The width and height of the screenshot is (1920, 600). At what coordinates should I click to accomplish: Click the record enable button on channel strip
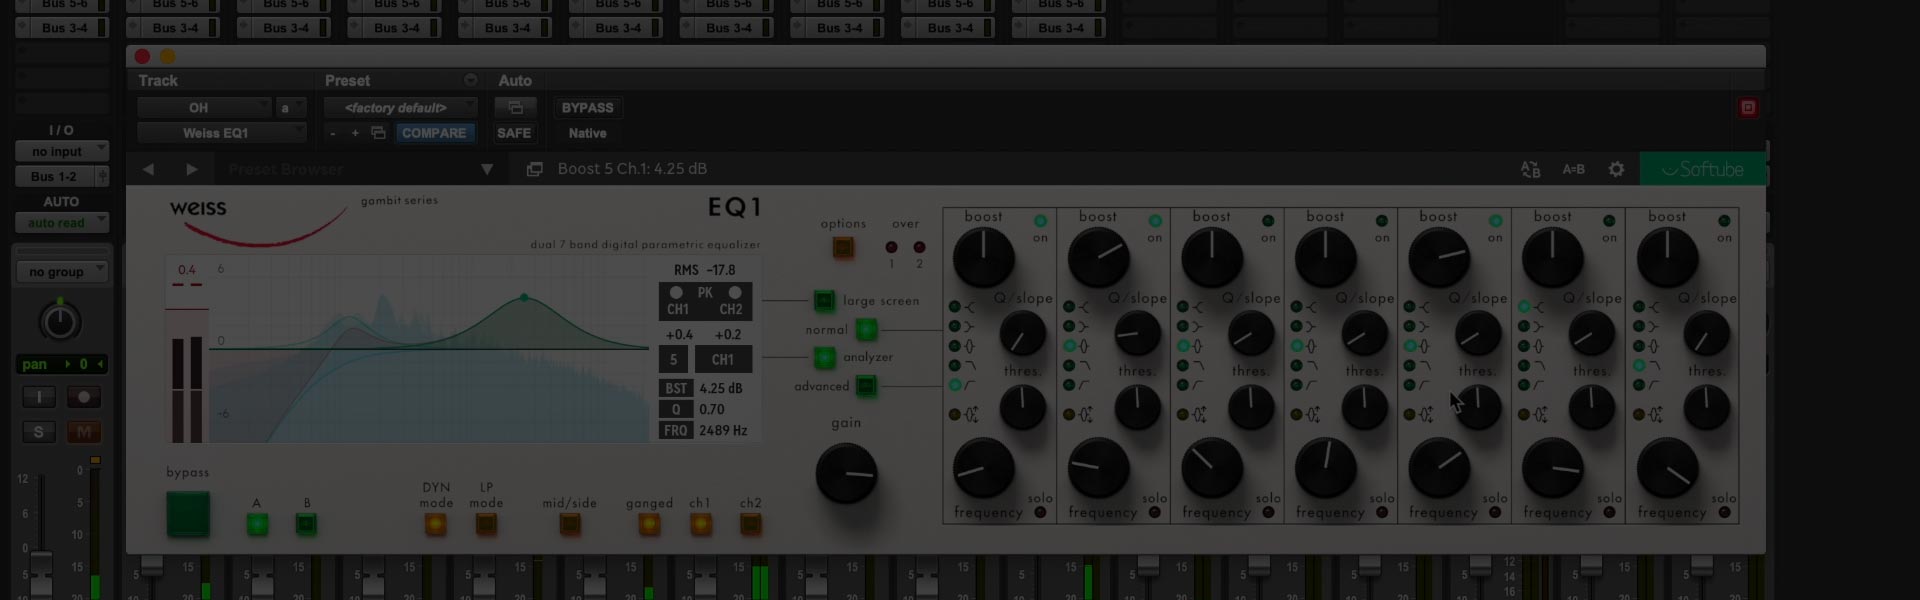84,397
